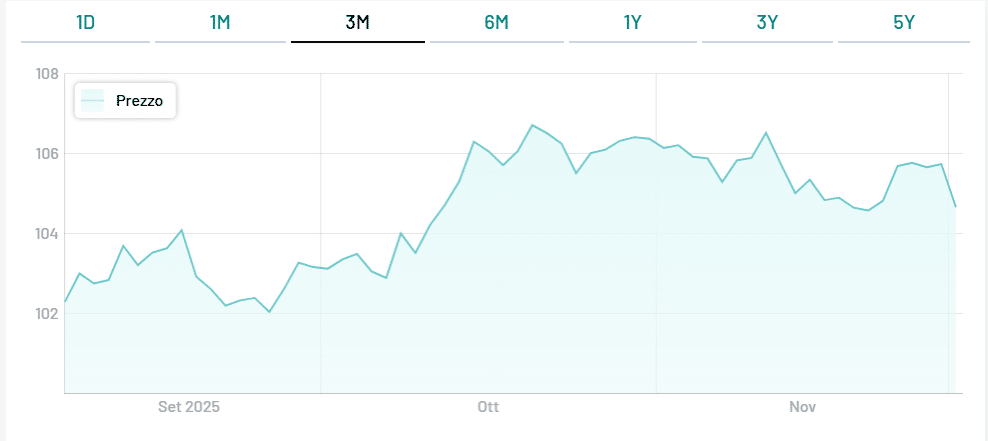Select the 1M time range tab
This screenshot has height=441, width=988.
220,23
